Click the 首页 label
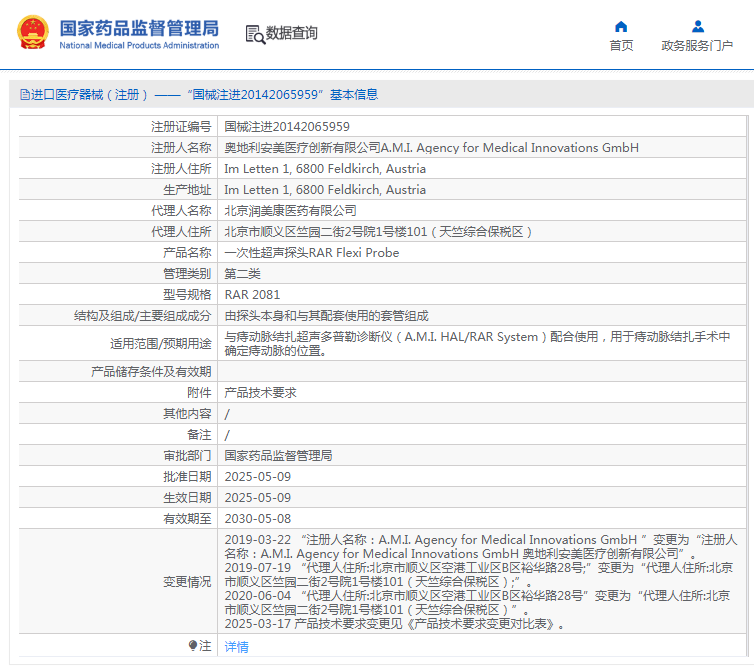Screen dimensions: 754x672 pyautogui.click(x=621, y=46)
